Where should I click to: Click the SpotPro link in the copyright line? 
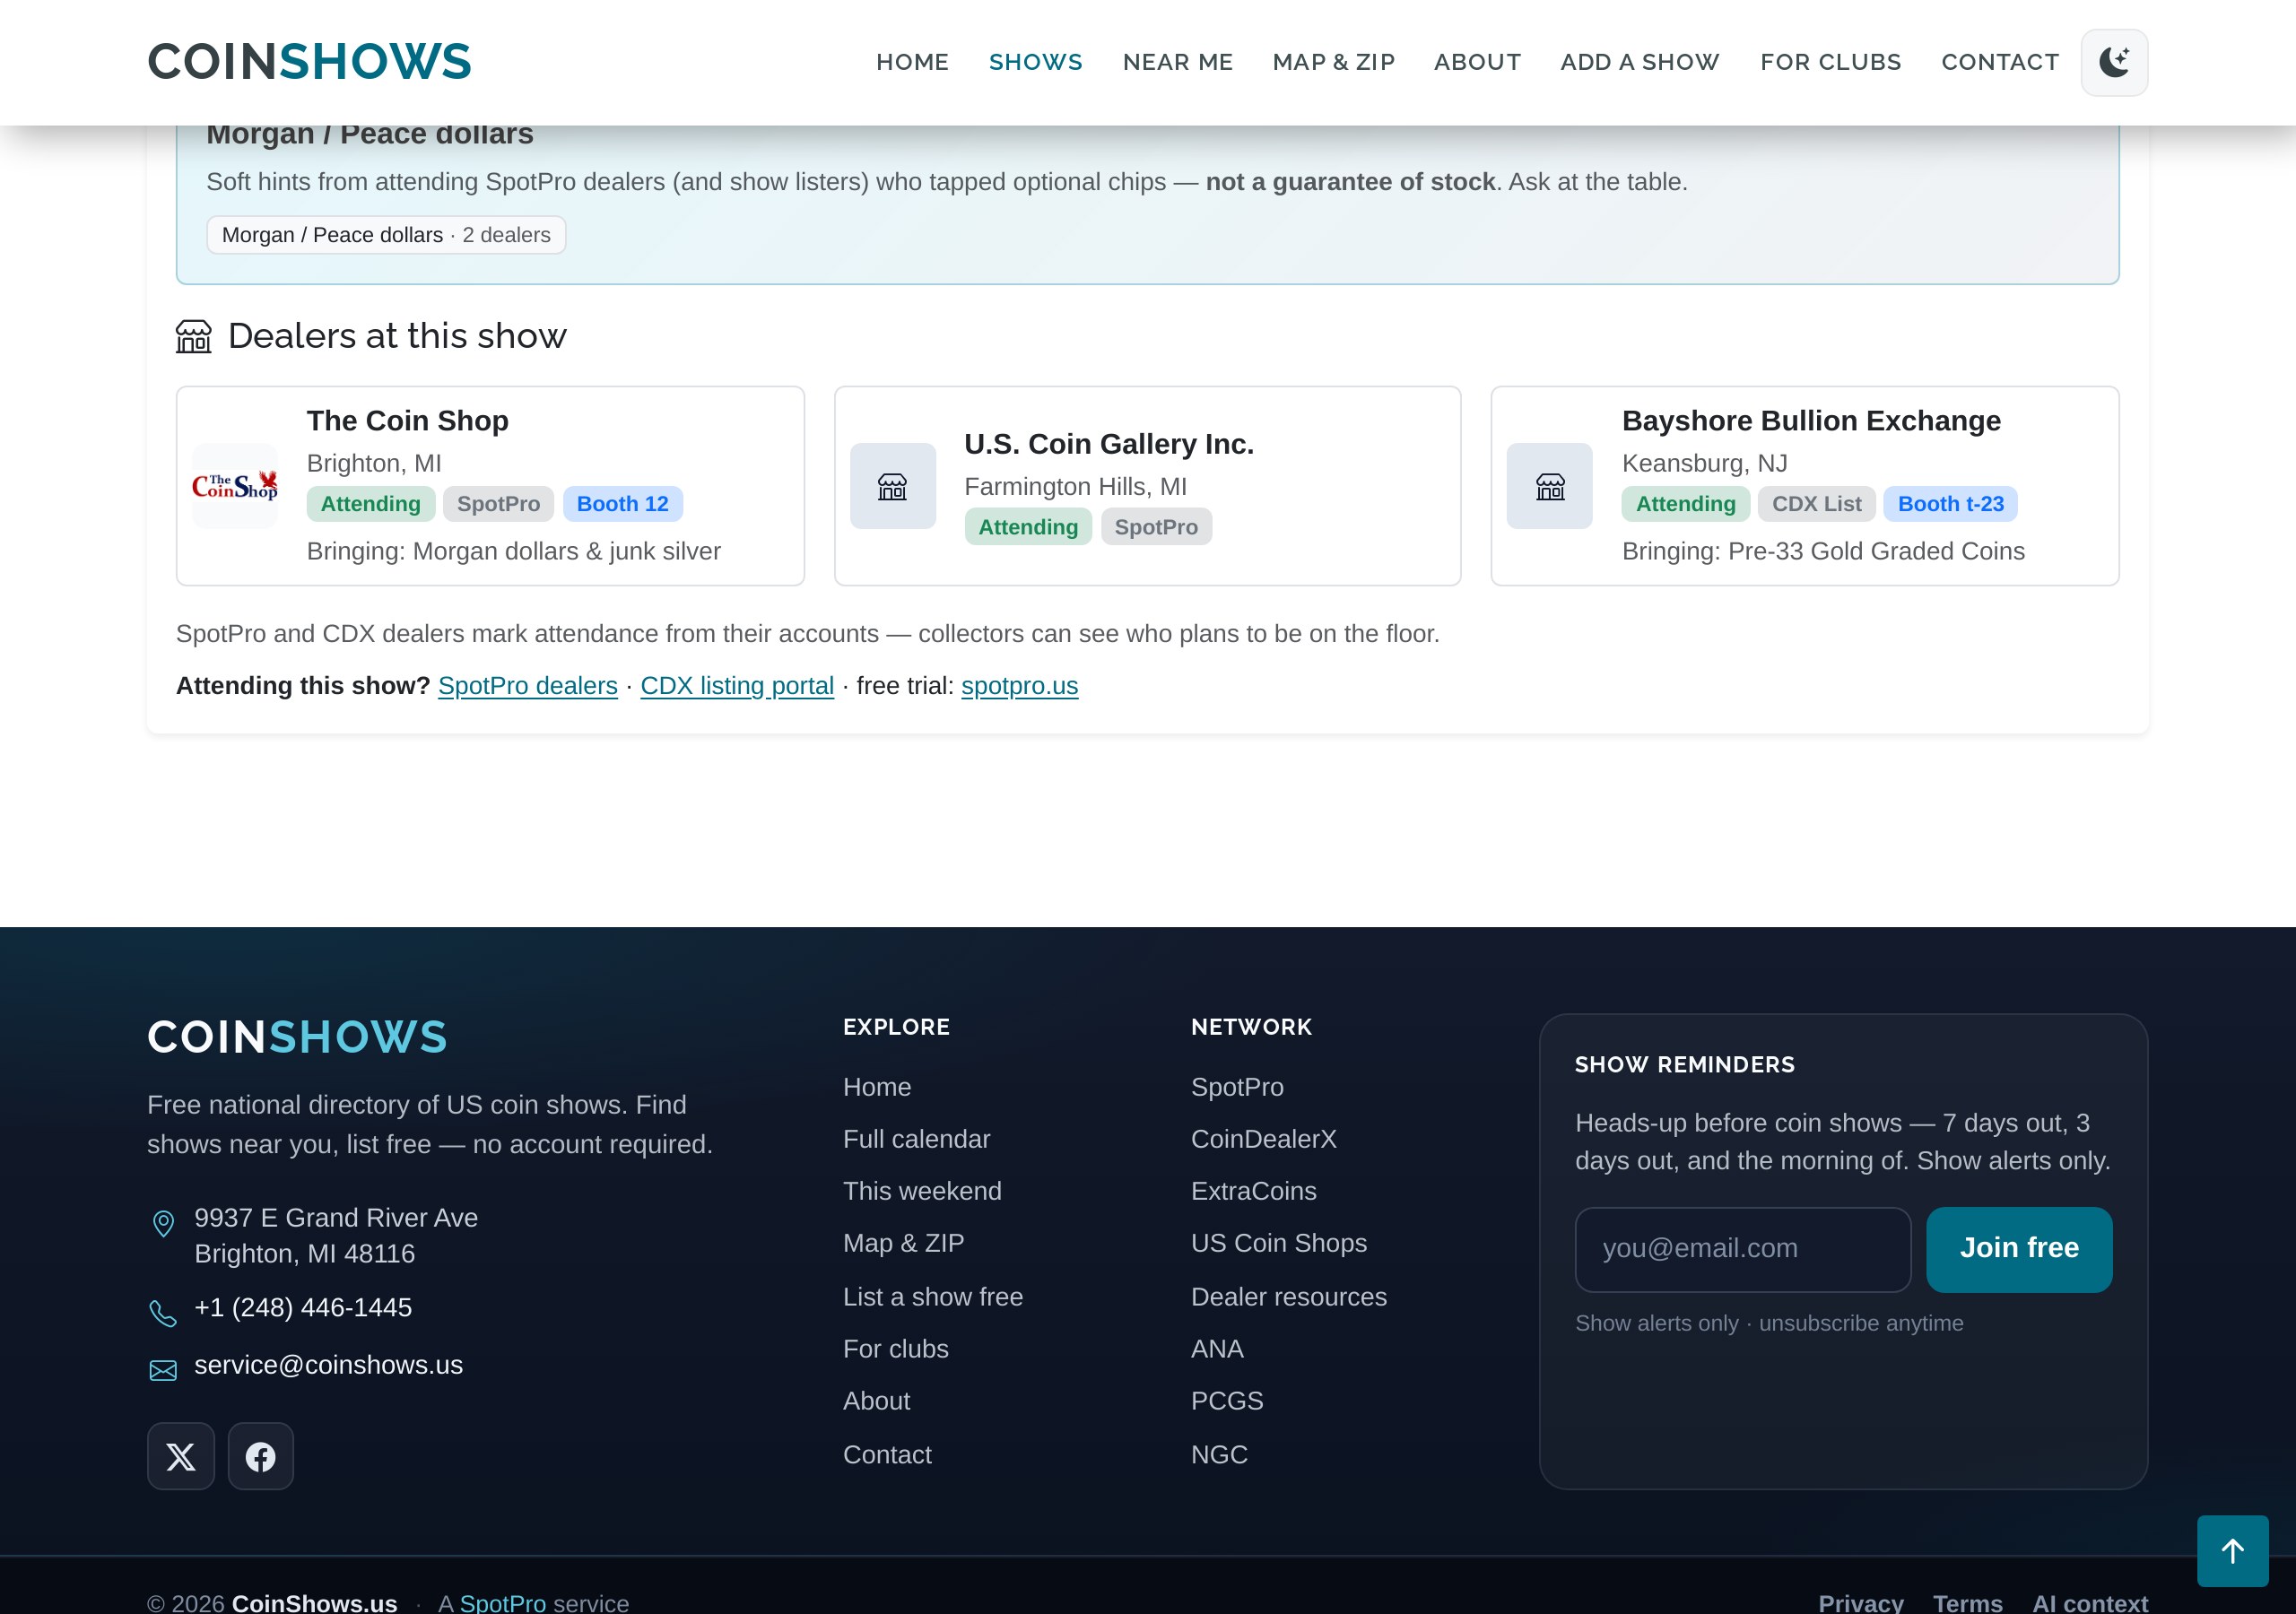[x=503, y=1602]
